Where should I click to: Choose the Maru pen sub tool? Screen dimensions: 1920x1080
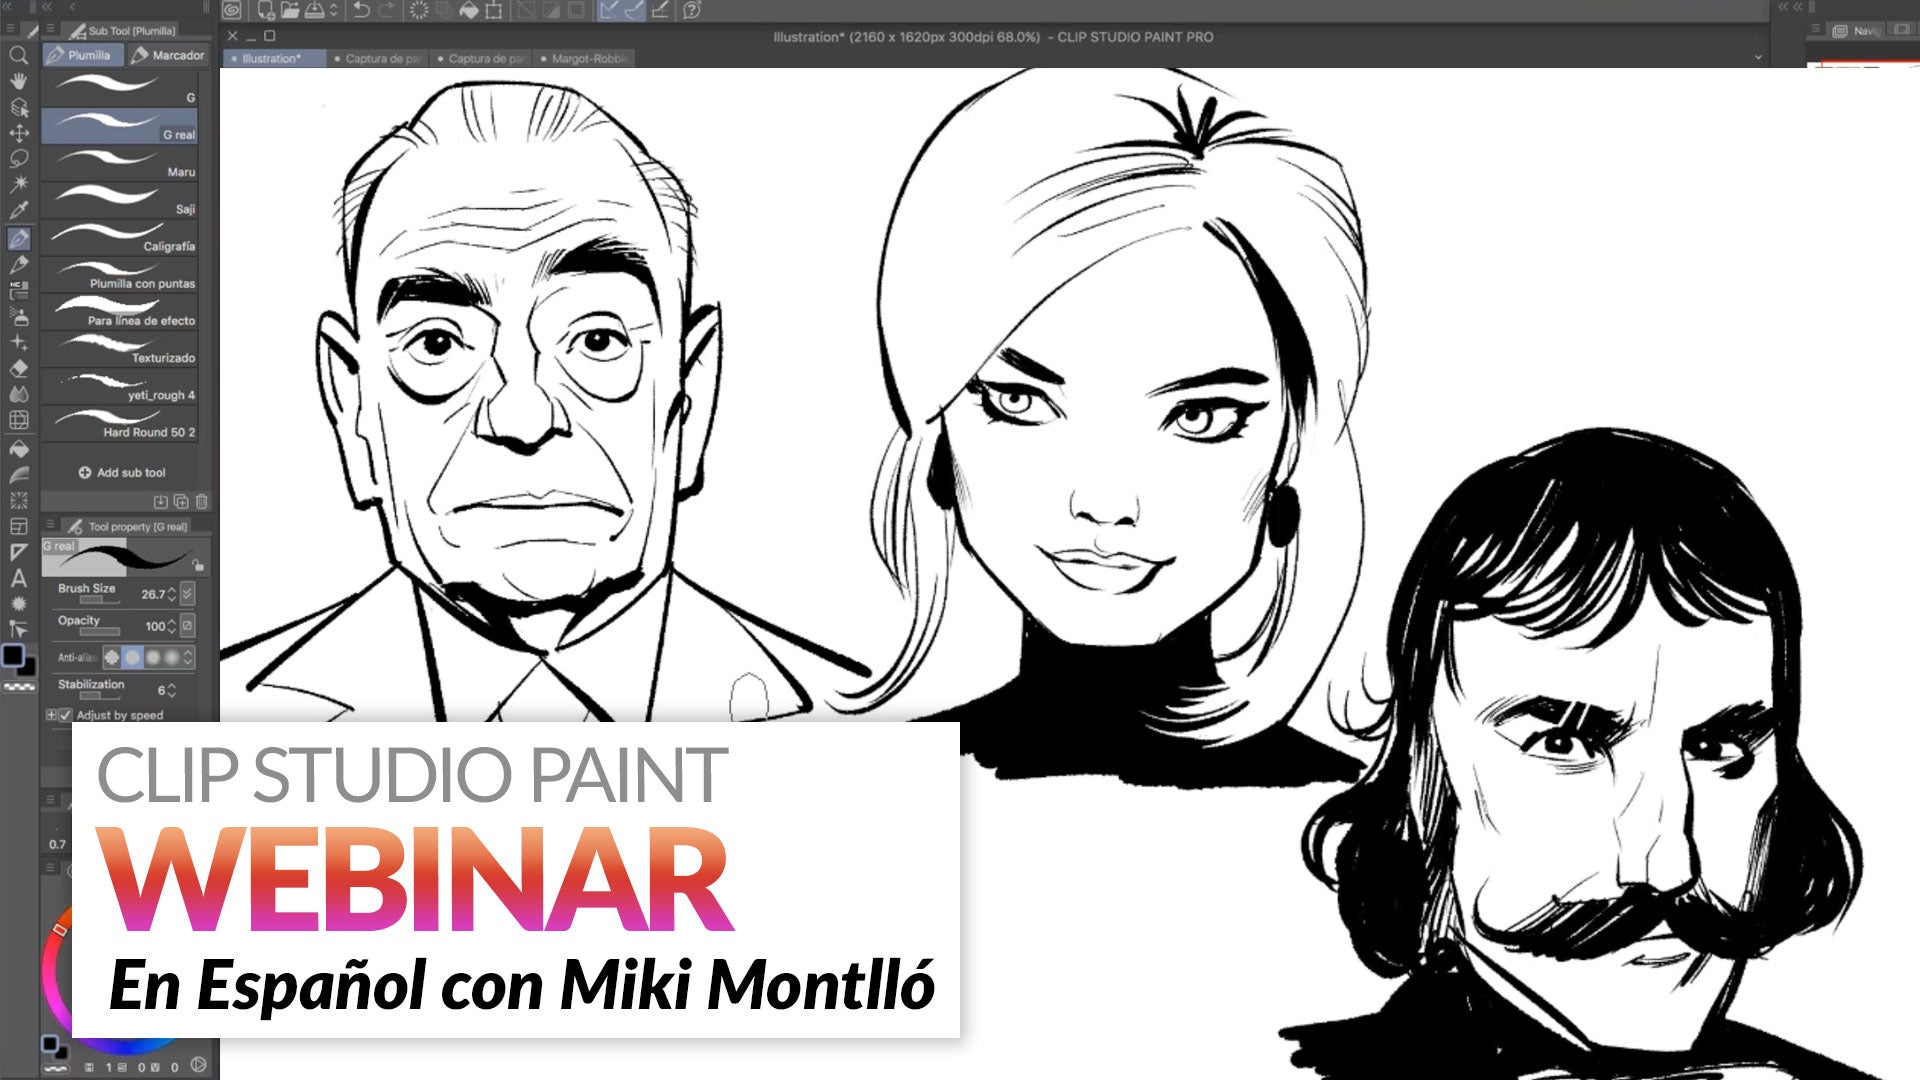(120, 163)
